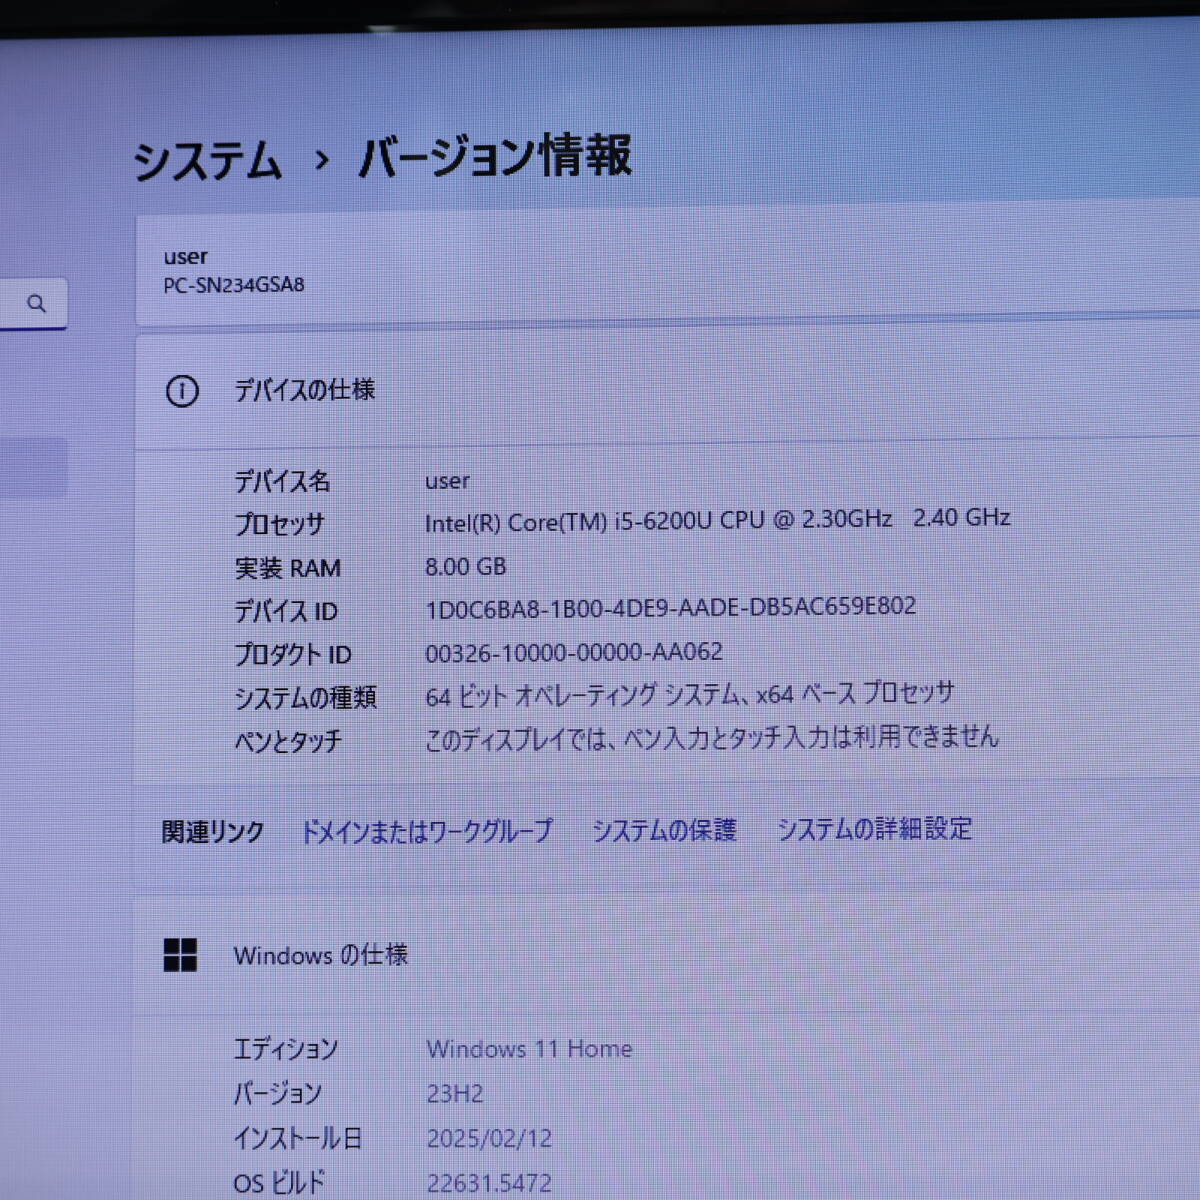Click the ペンとタッチ label
Viewport: 1200px width, 1200px height.
pyautogui.click(x=288, y=741)
